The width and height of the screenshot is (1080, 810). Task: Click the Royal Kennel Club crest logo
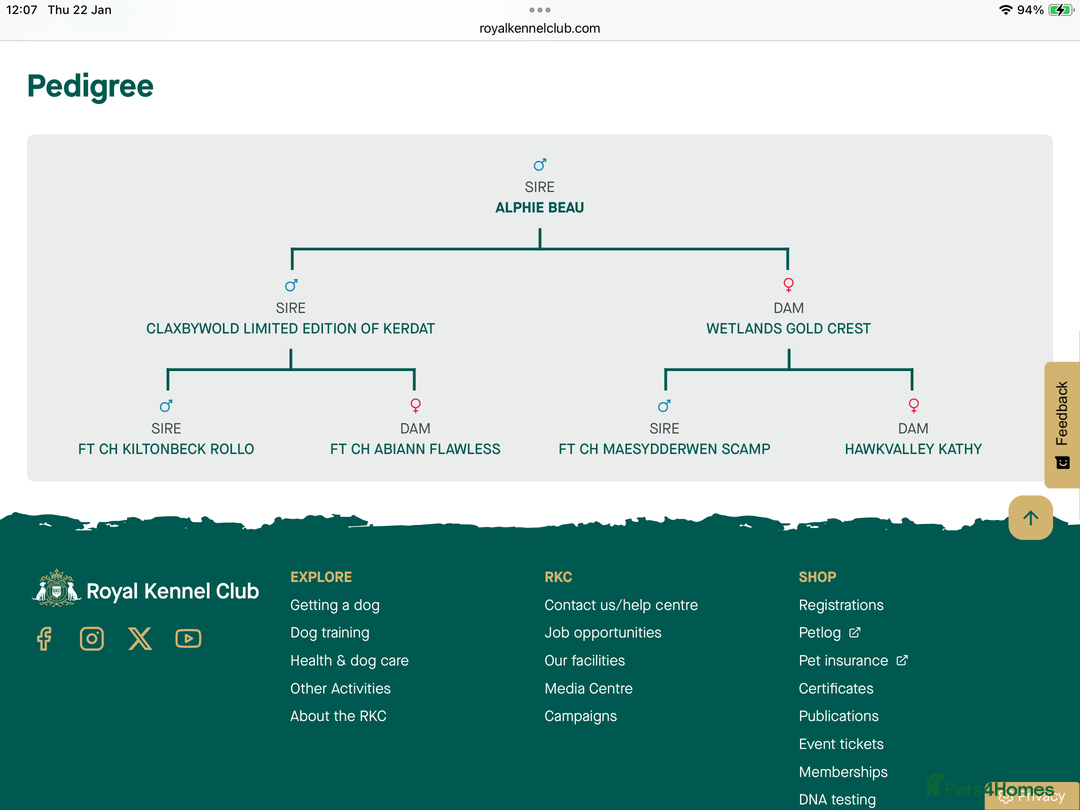point(57,589)
